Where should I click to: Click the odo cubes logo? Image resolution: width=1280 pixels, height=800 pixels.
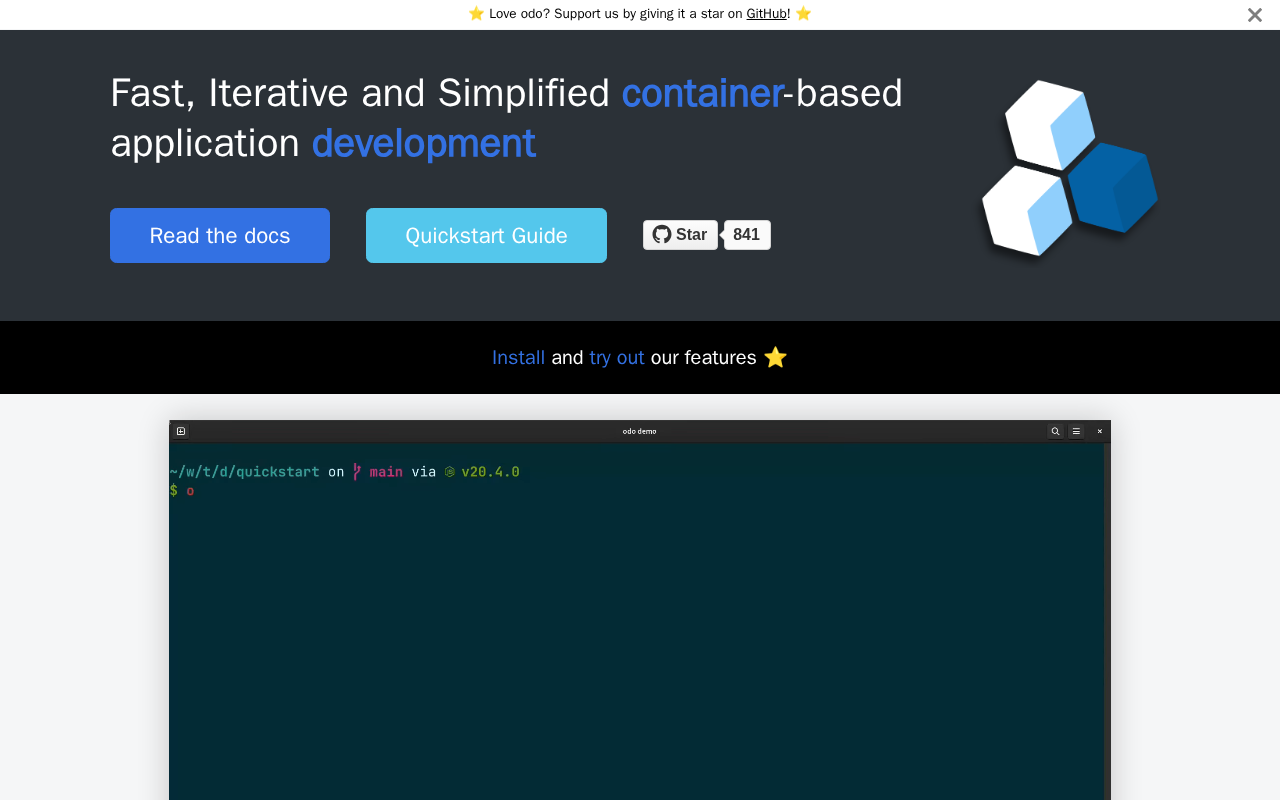click(x=1070, y=168)
